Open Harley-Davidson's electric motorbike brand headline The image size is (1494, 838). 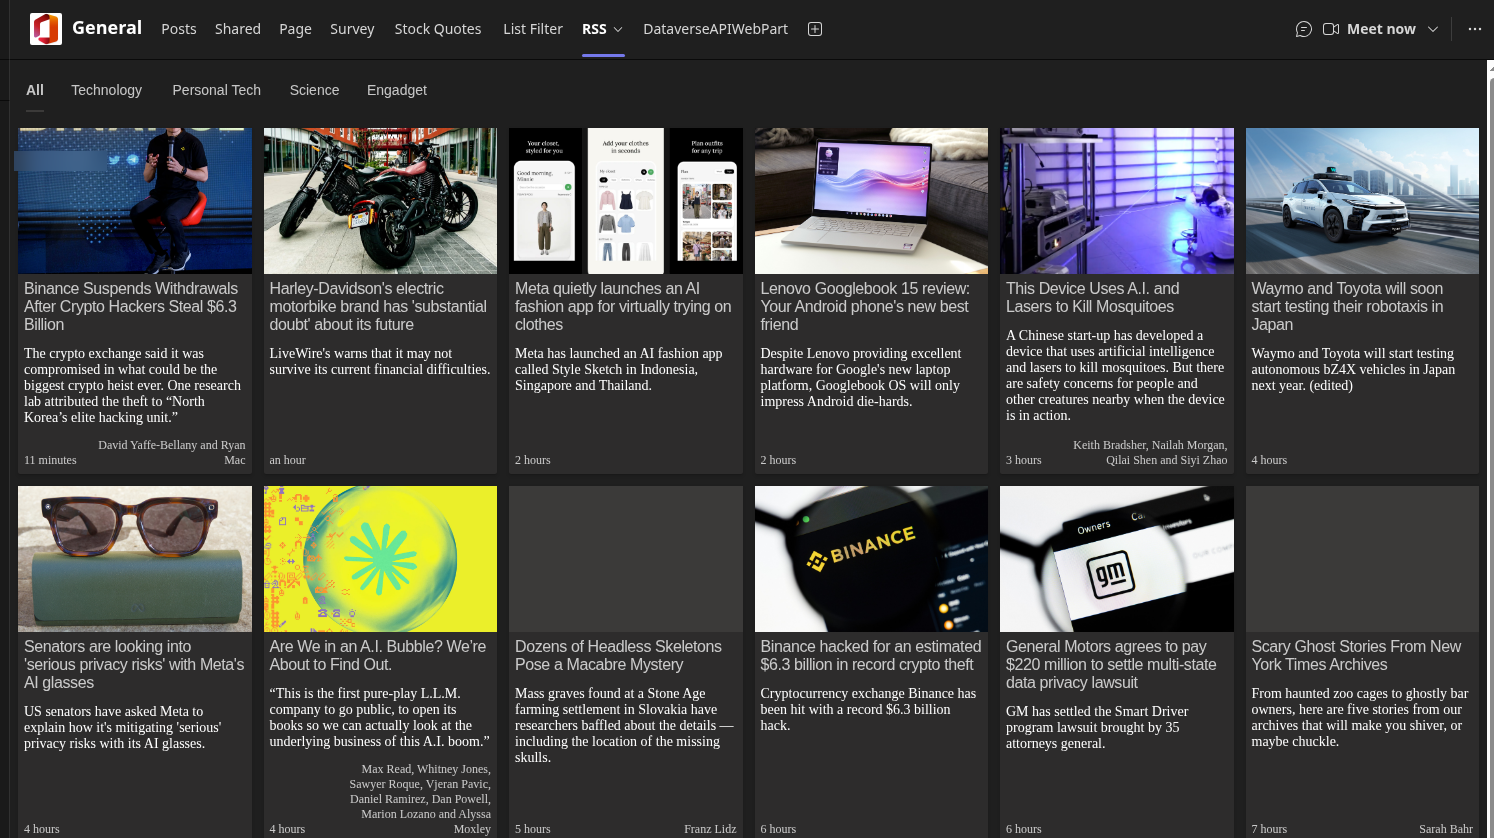pos(378,306)
